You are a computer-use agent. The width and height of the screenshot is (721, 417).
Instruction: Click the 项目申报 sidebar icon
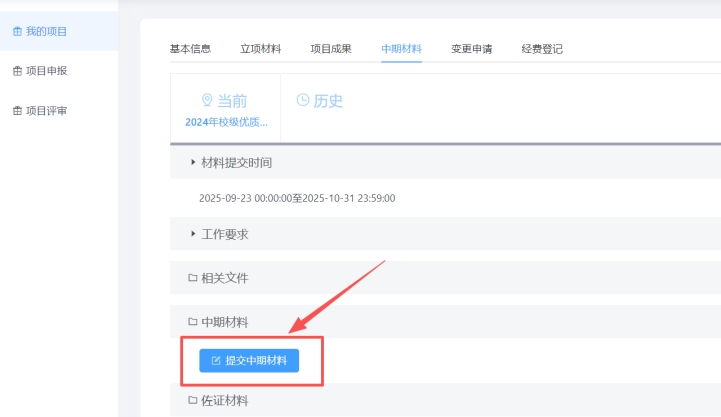pyautogui.click(x=17, y=71)
